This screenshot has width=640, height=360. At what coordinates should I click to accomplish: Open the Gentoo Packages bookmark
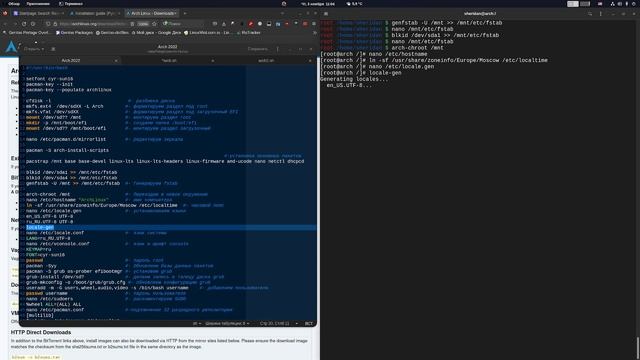click(x=74, y=33)
